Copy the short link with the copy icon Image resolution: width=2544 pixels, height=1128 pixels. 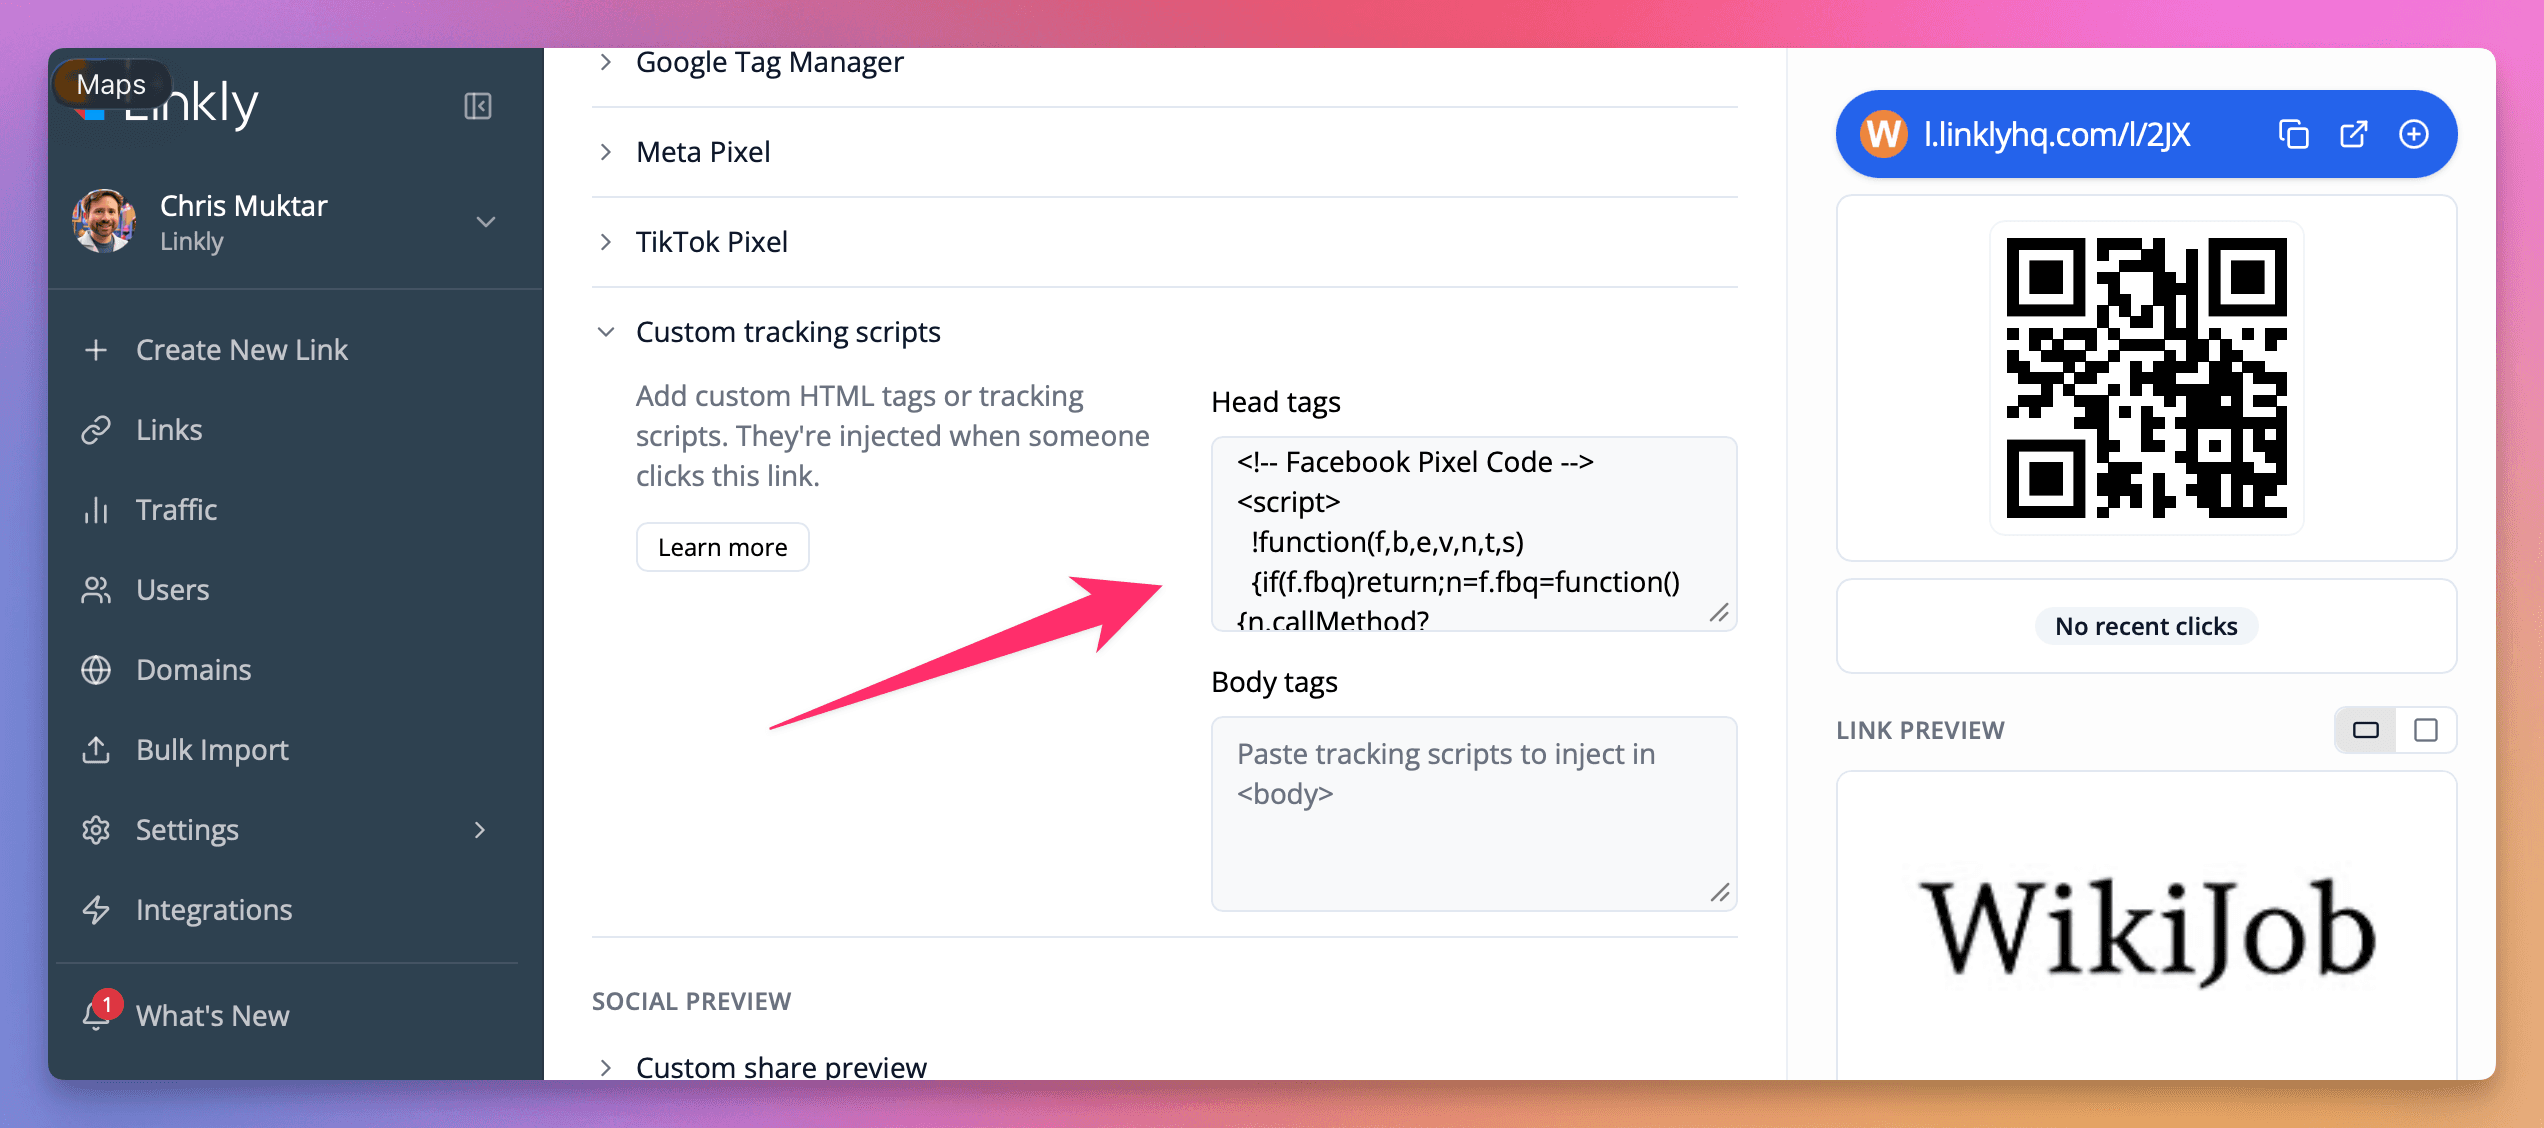click(x=2293, y=134)
